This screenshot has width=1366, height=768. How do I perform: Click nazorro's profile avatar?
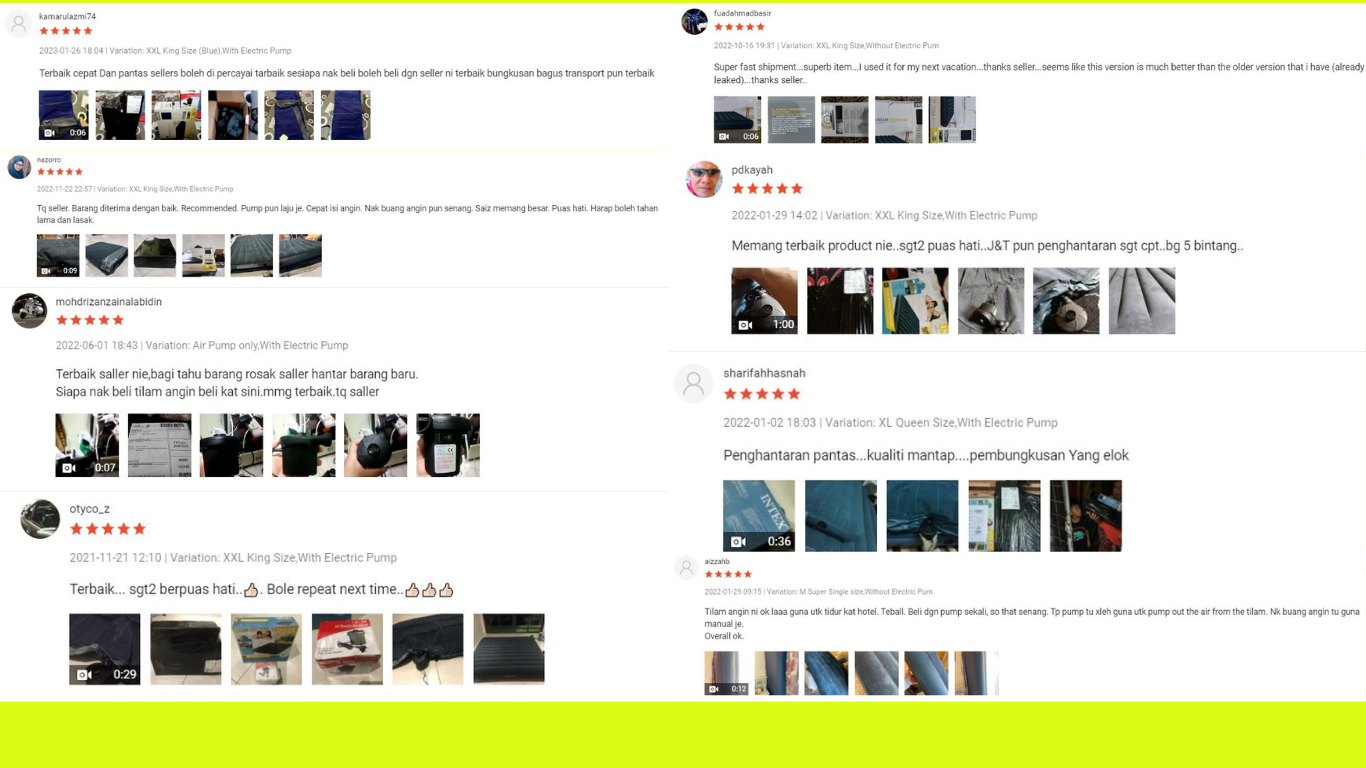(19, 167)
